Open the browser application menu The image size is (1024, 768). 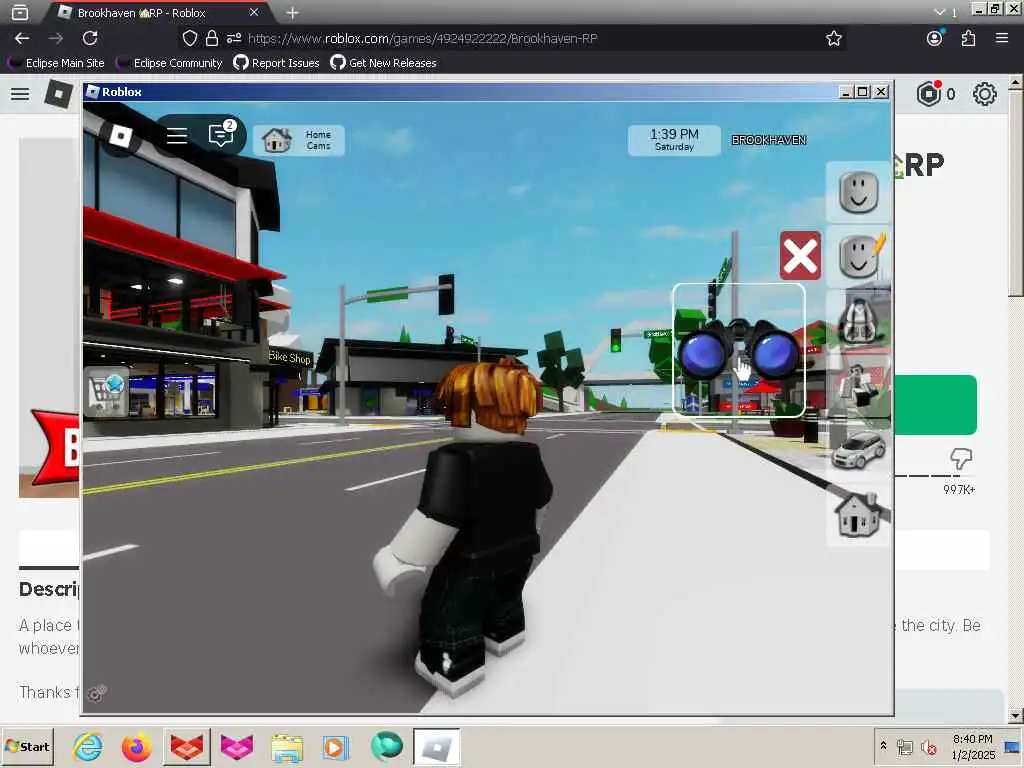(x=1002, y=39)
